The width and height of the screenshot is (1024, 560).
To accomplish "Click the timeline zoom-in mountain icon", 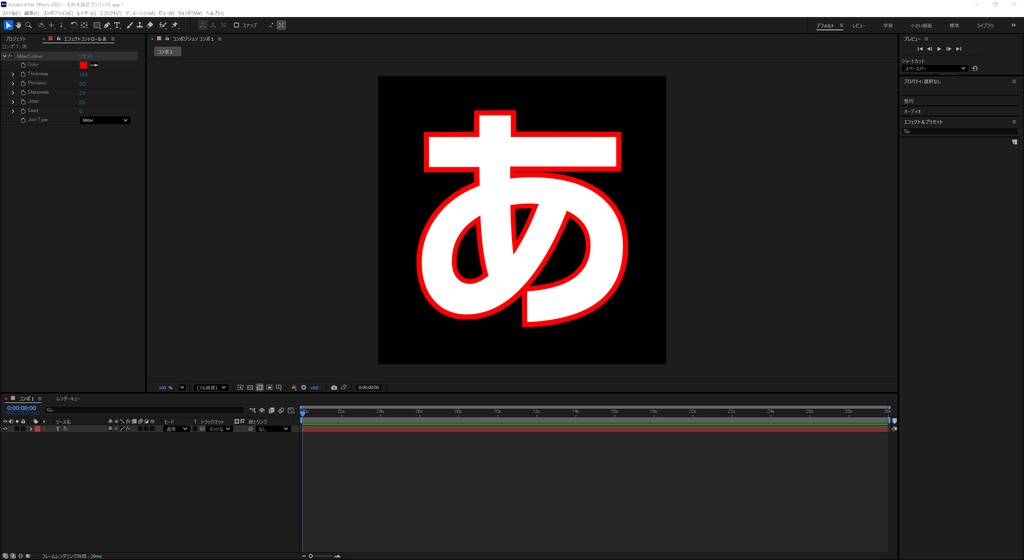I will [338, 556].
